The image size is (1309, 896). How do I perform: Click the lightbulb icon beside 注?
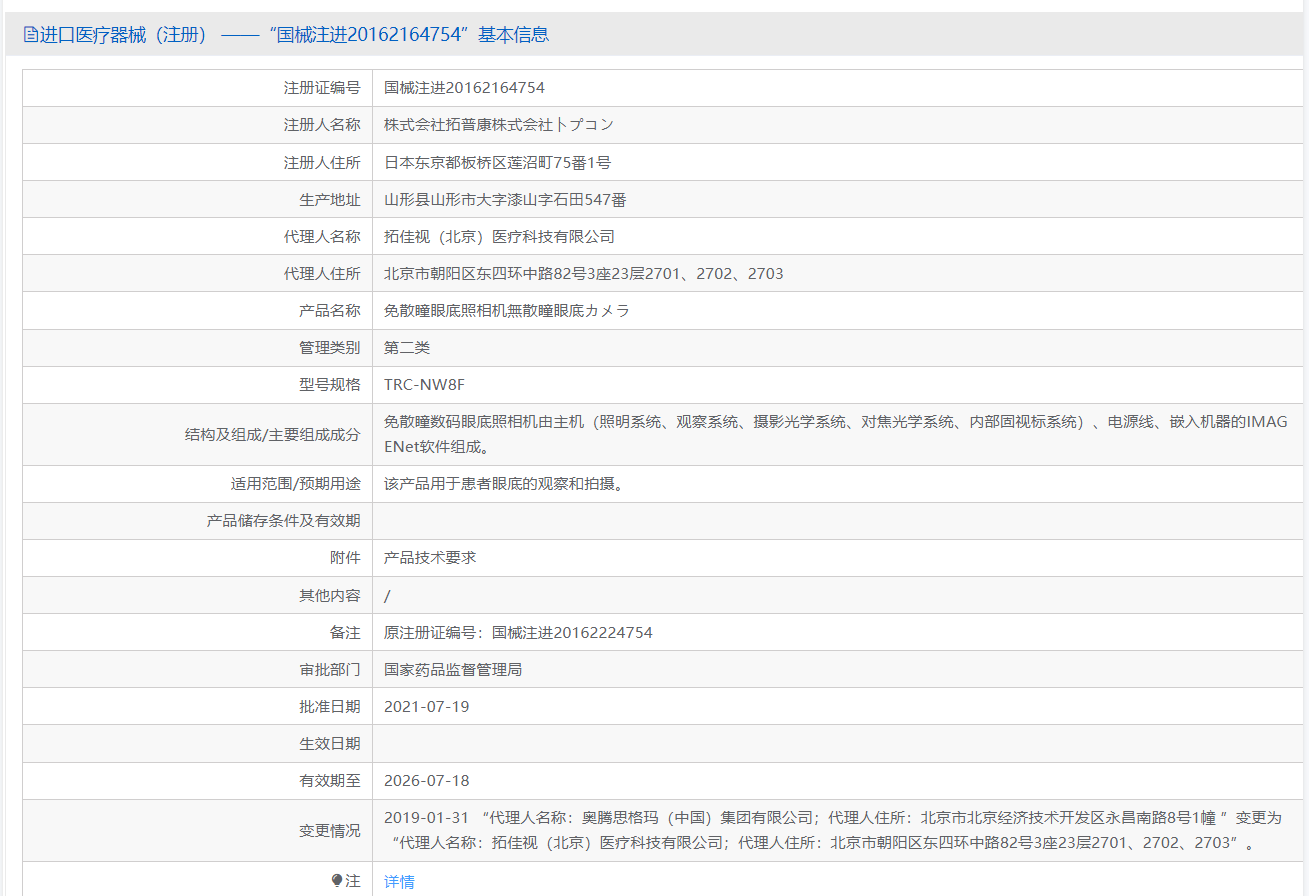point(337,881)
